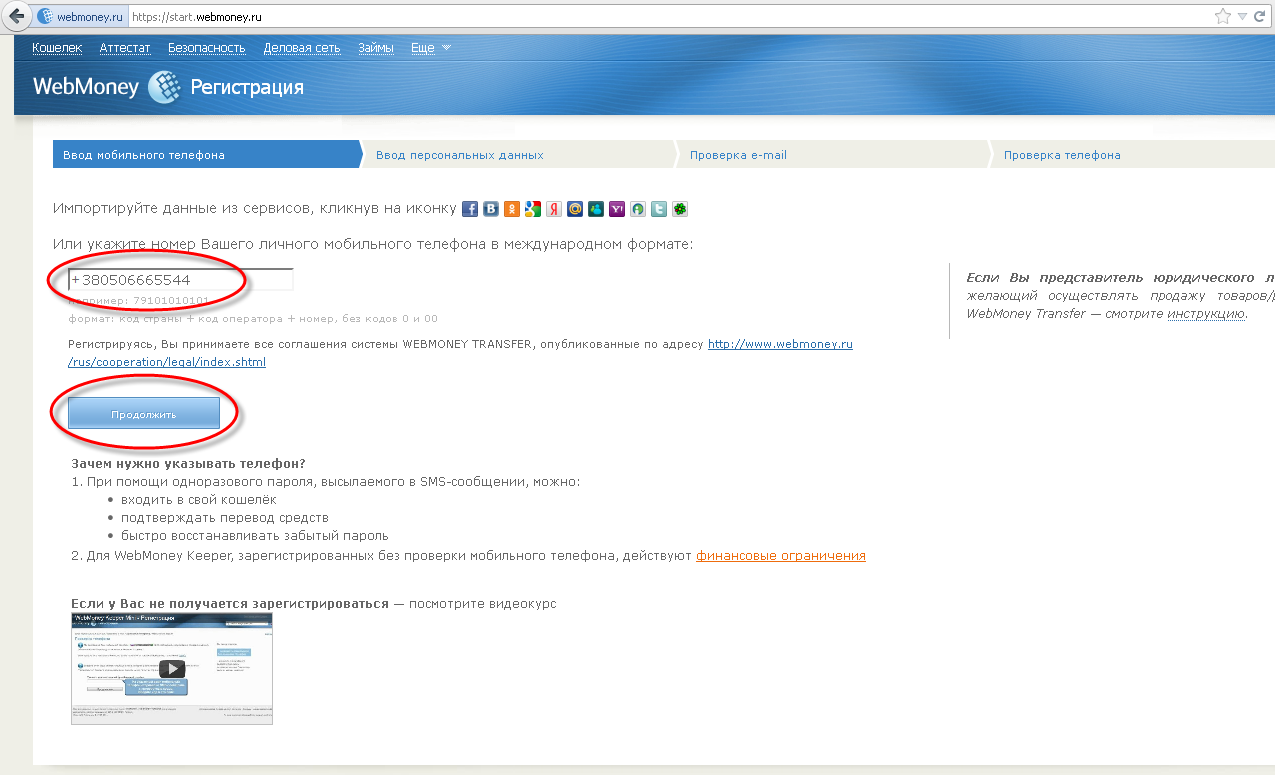The image size is (1275, 775).
Task: Click the WebMoney logo in the header
Action: point(107,87)
